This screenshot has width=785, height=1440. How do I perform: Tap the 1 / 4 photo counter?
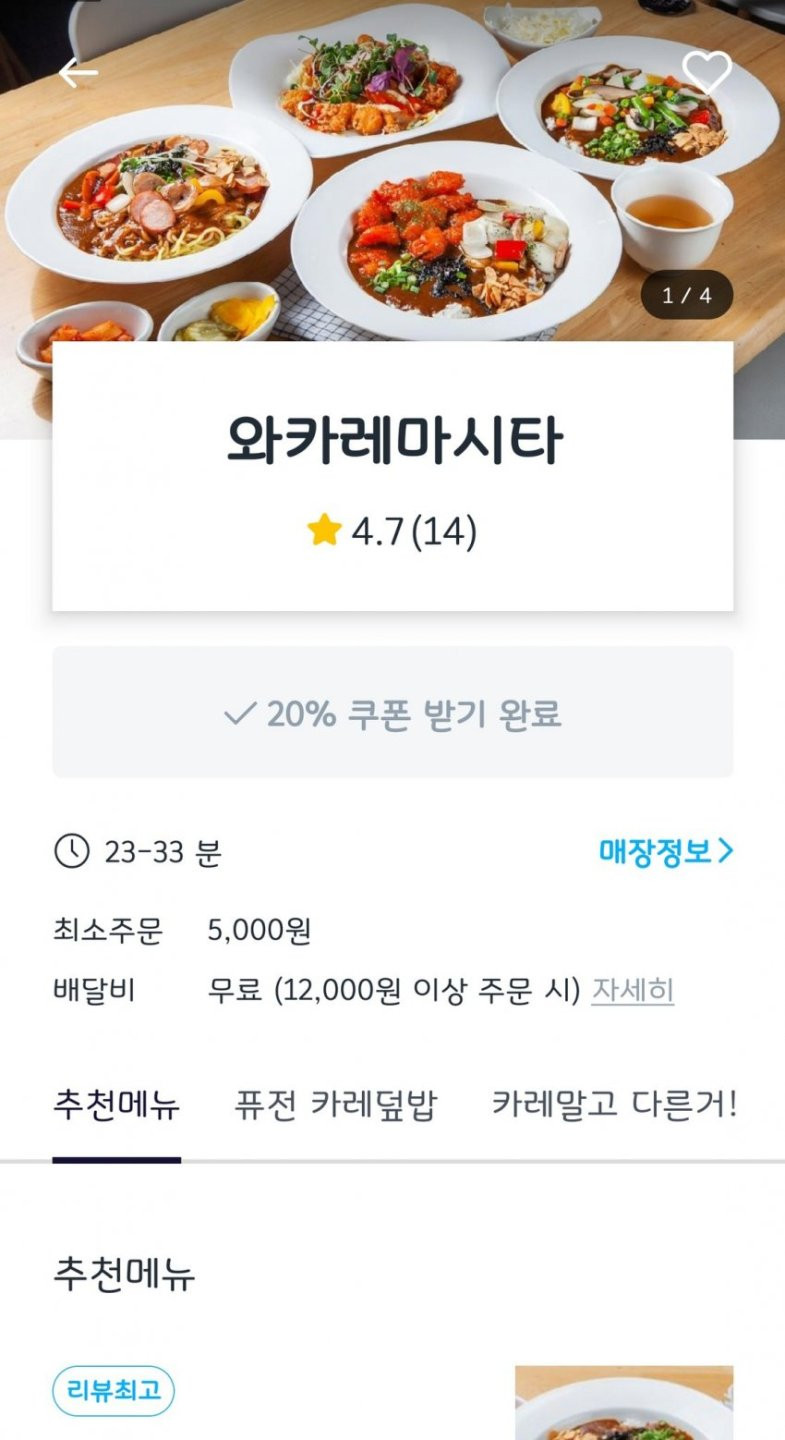tap(687, 295)
